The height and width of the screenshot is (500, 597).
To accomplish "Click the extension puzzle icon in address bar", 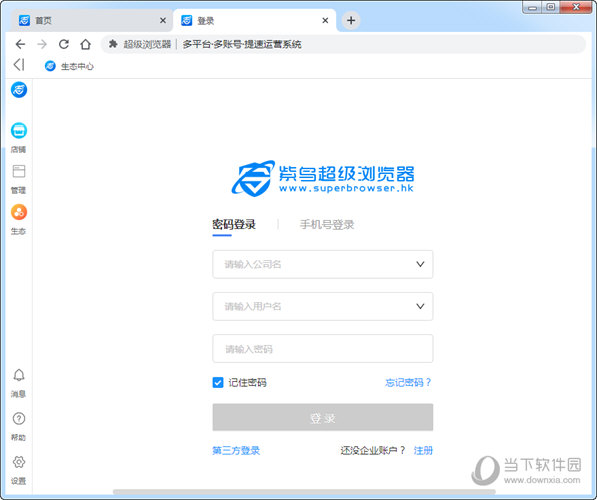I will 113,44.
